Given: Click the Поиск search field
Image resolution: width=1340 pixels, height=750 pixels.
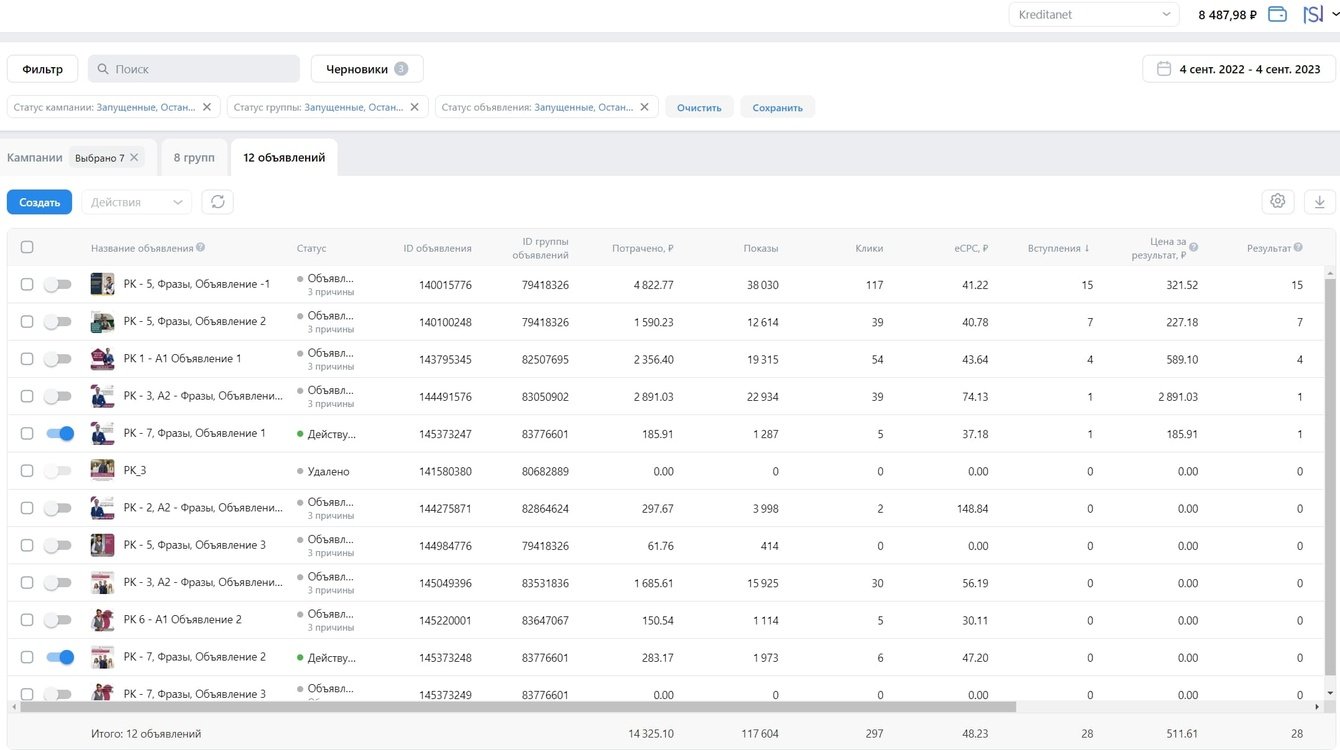Looking at the screenshot, I should pyautogui.click(x=194, y=69).
